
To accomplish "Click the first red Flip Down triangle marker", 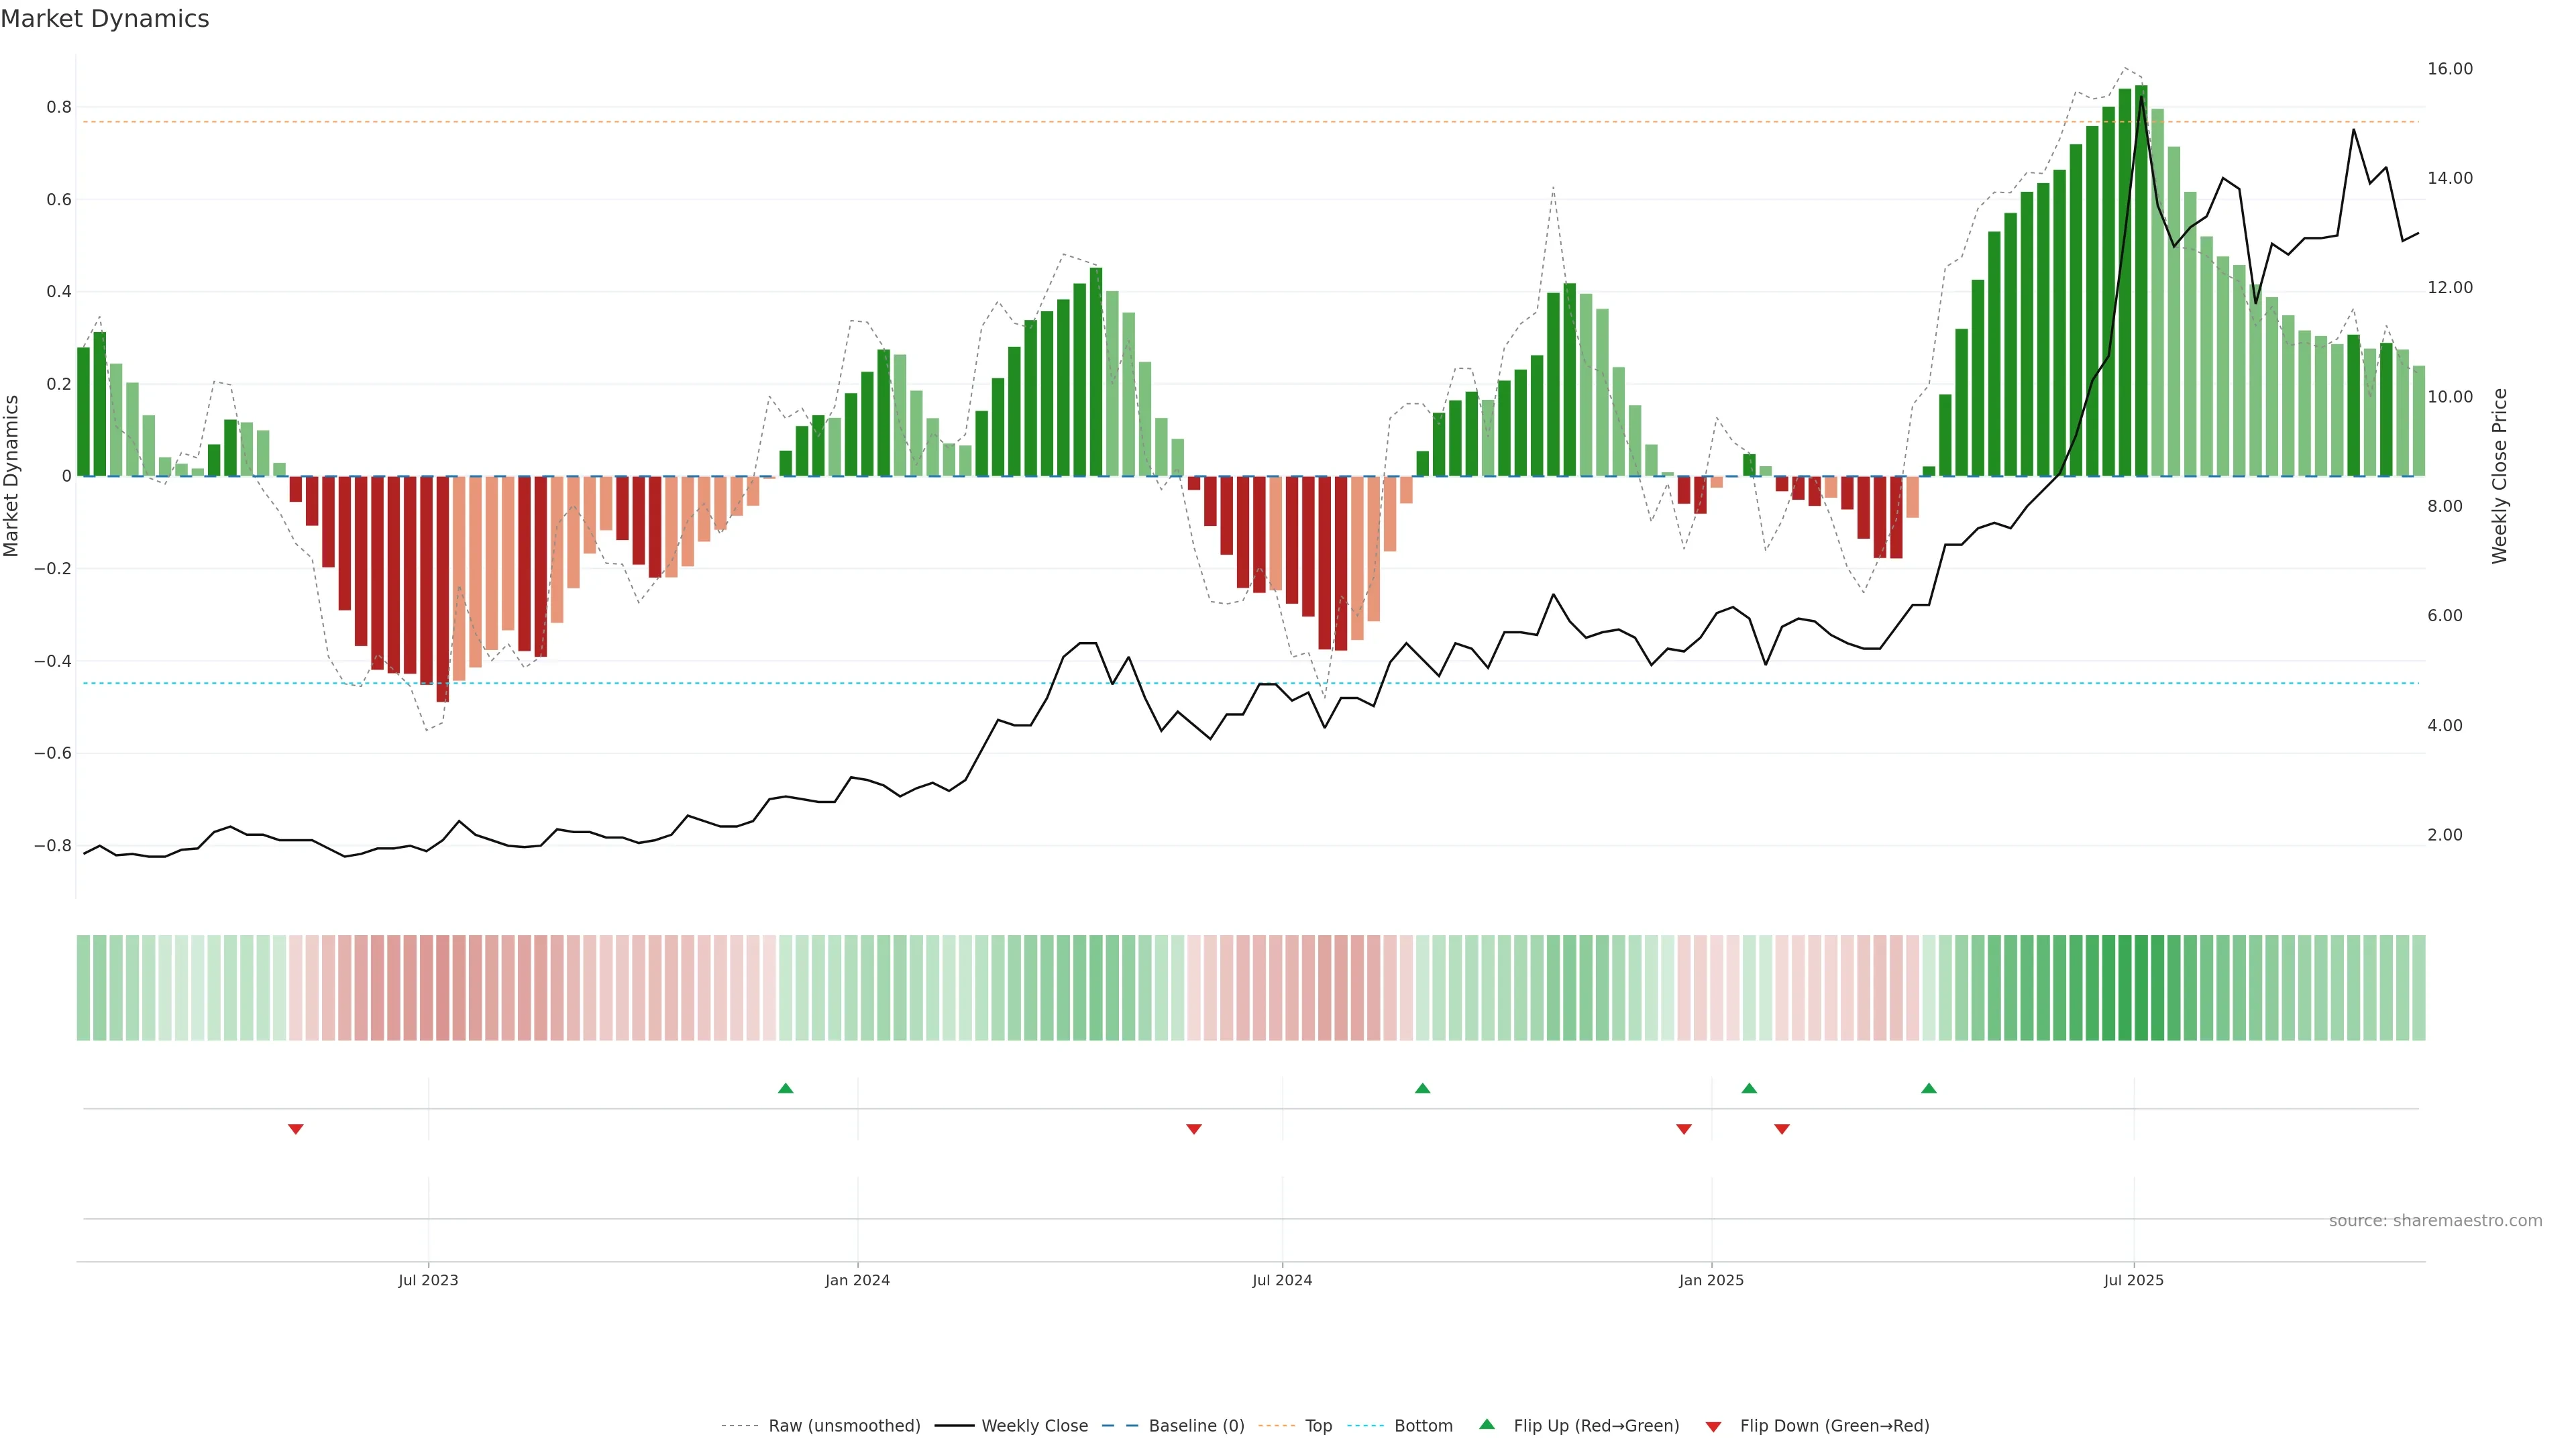I will click(x=295, y=1129).
